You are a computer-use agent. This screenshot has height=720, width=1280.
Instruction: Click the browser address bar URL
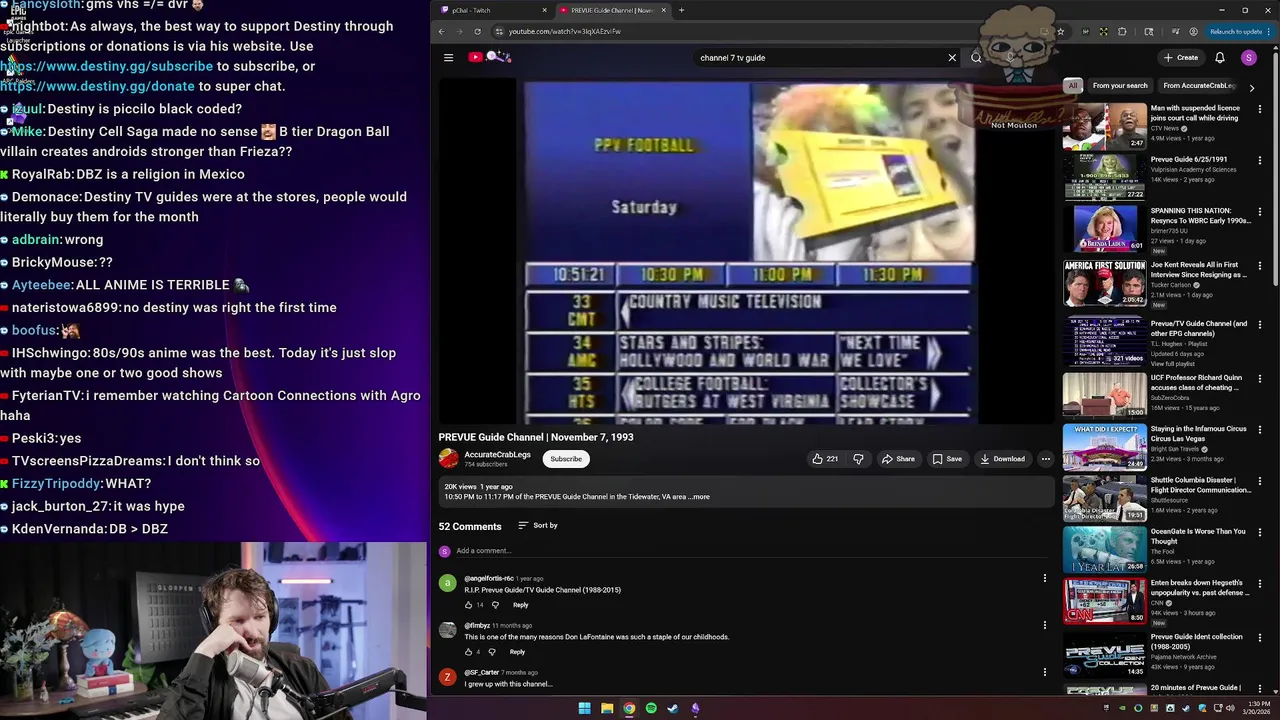tap(565, 31)
